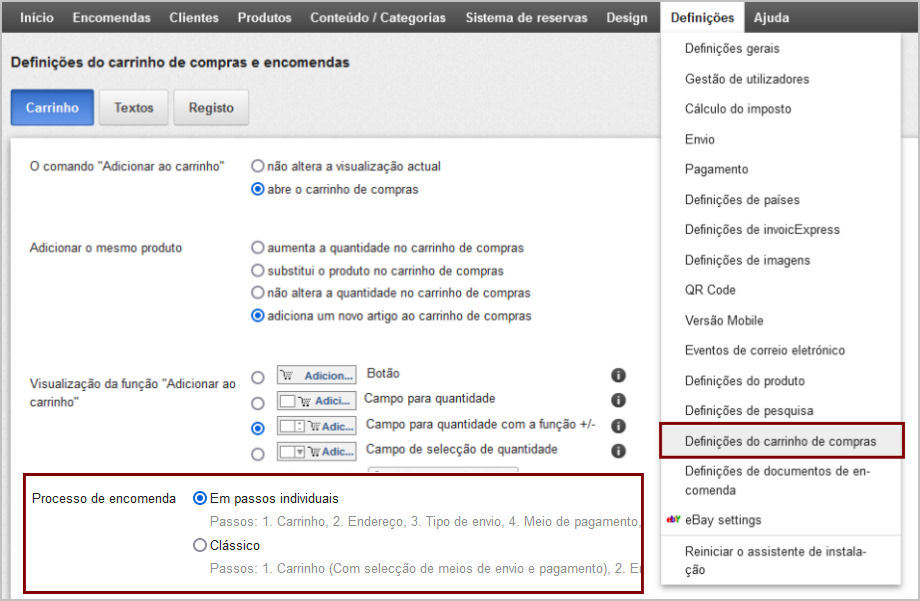Select 'adiciona um novo artigo ao carrinho'
This screenshot has height=601, width=920.
[257, 316]
